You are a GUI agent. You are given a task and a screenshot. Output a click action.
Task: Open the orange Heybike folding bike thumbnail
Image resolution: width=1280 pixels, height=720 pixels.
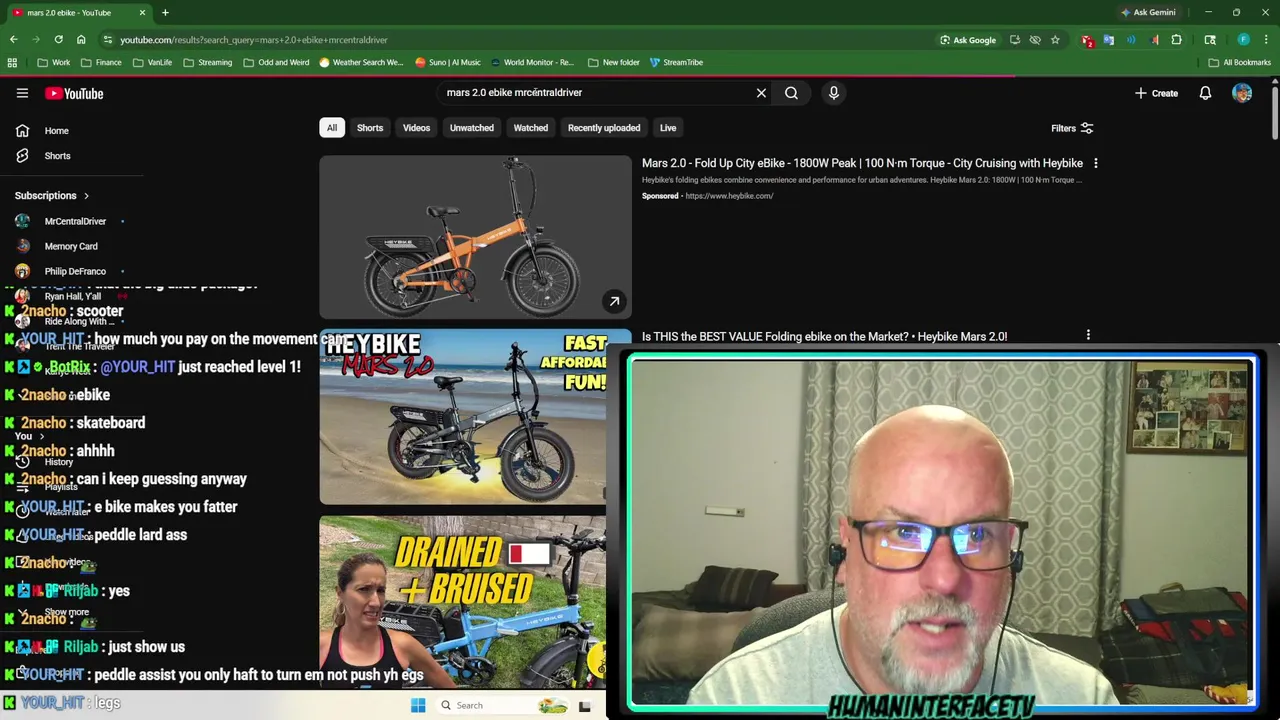475,237
